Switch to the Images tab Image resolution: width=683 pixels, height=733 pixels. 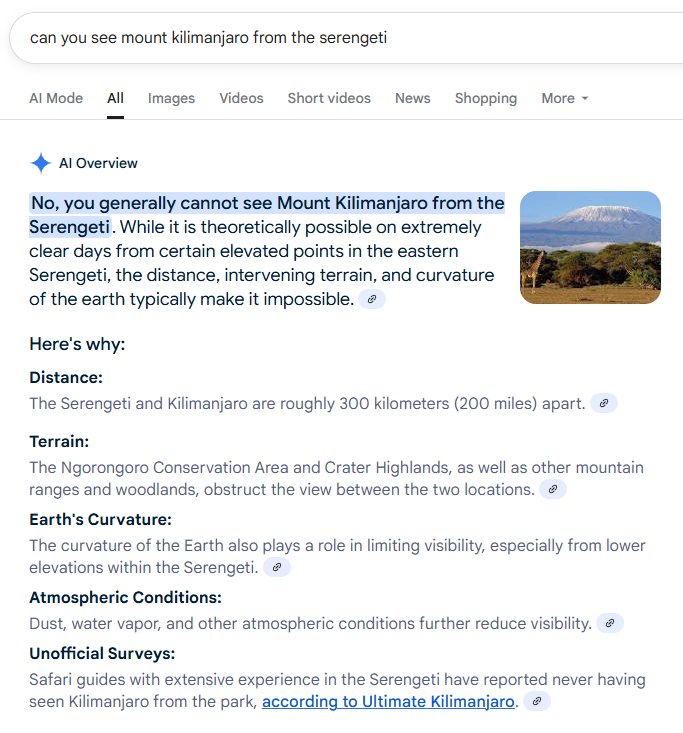[x=171, y=98]
